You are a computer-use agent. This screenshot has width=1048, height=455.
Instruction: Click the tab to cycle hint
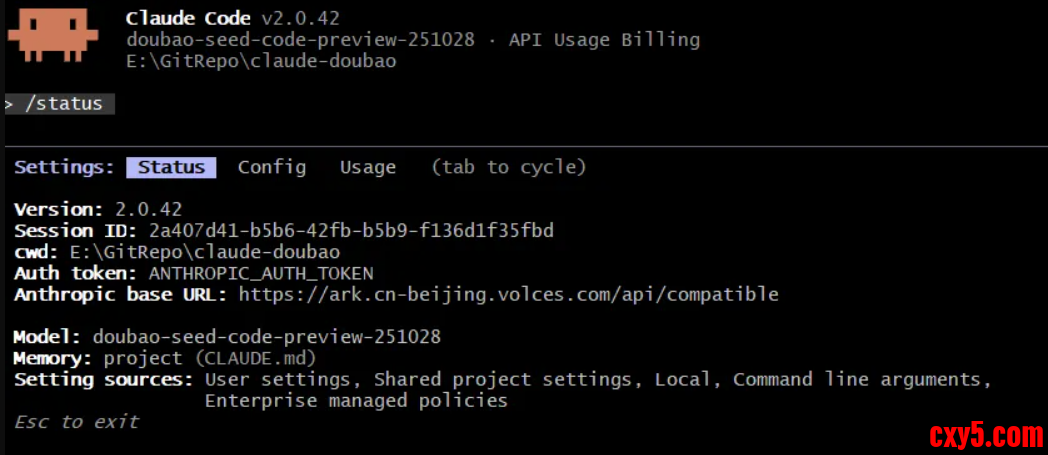click(508, 167)
